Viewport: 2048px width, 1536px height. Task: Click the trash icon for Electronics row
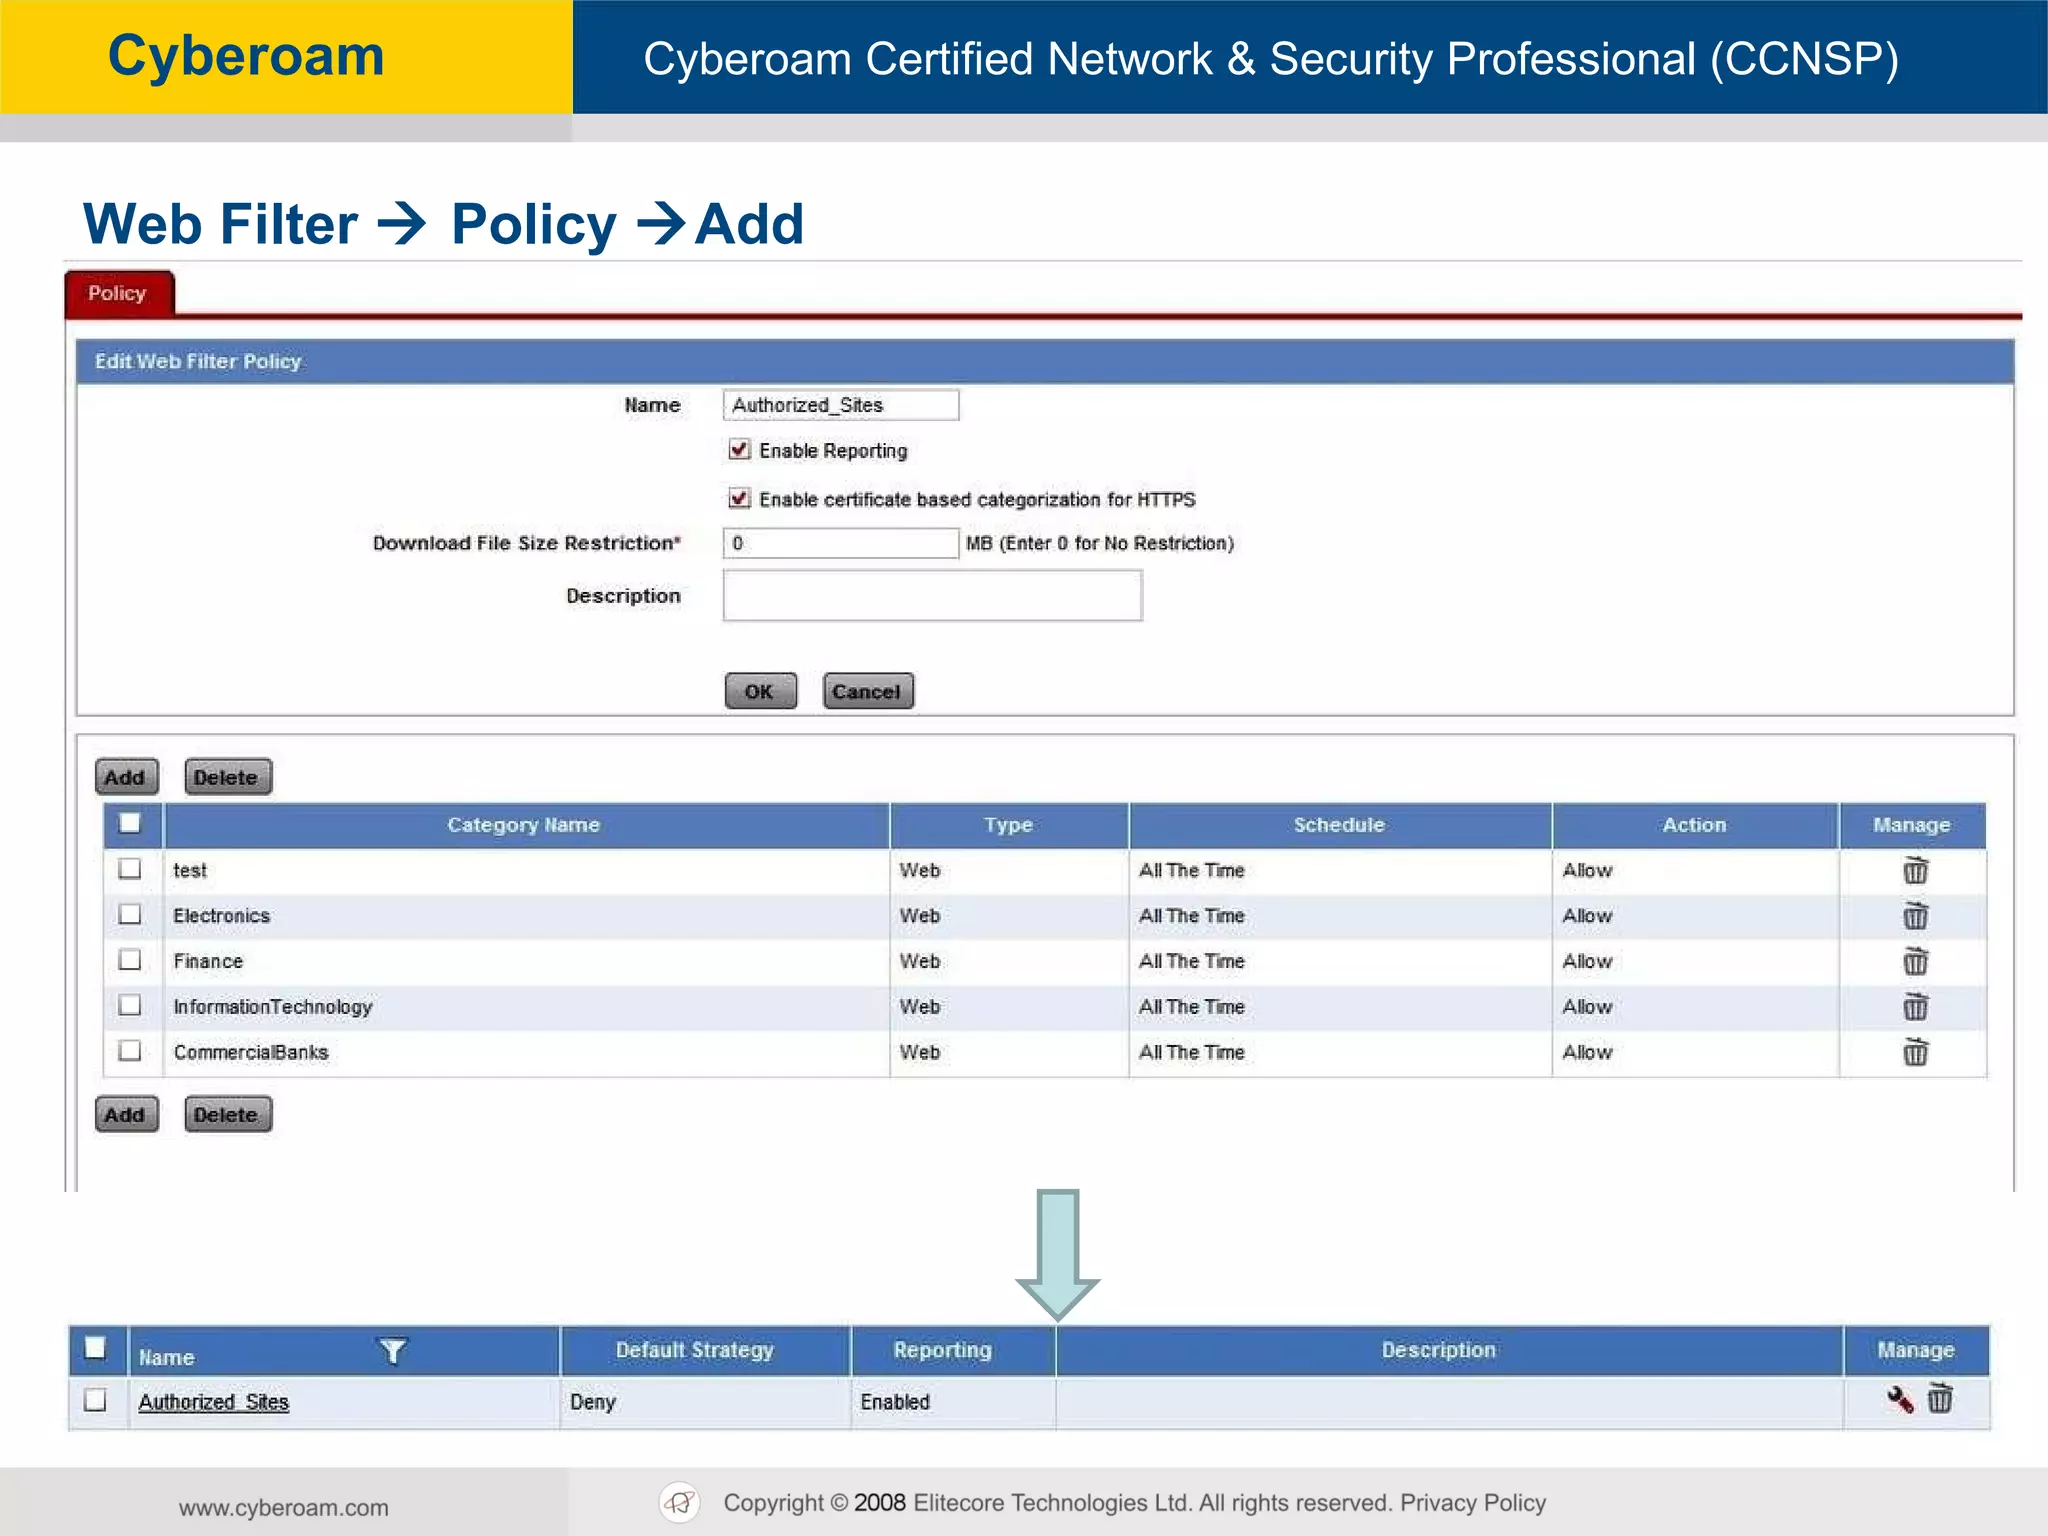(x=1915, y=915)
